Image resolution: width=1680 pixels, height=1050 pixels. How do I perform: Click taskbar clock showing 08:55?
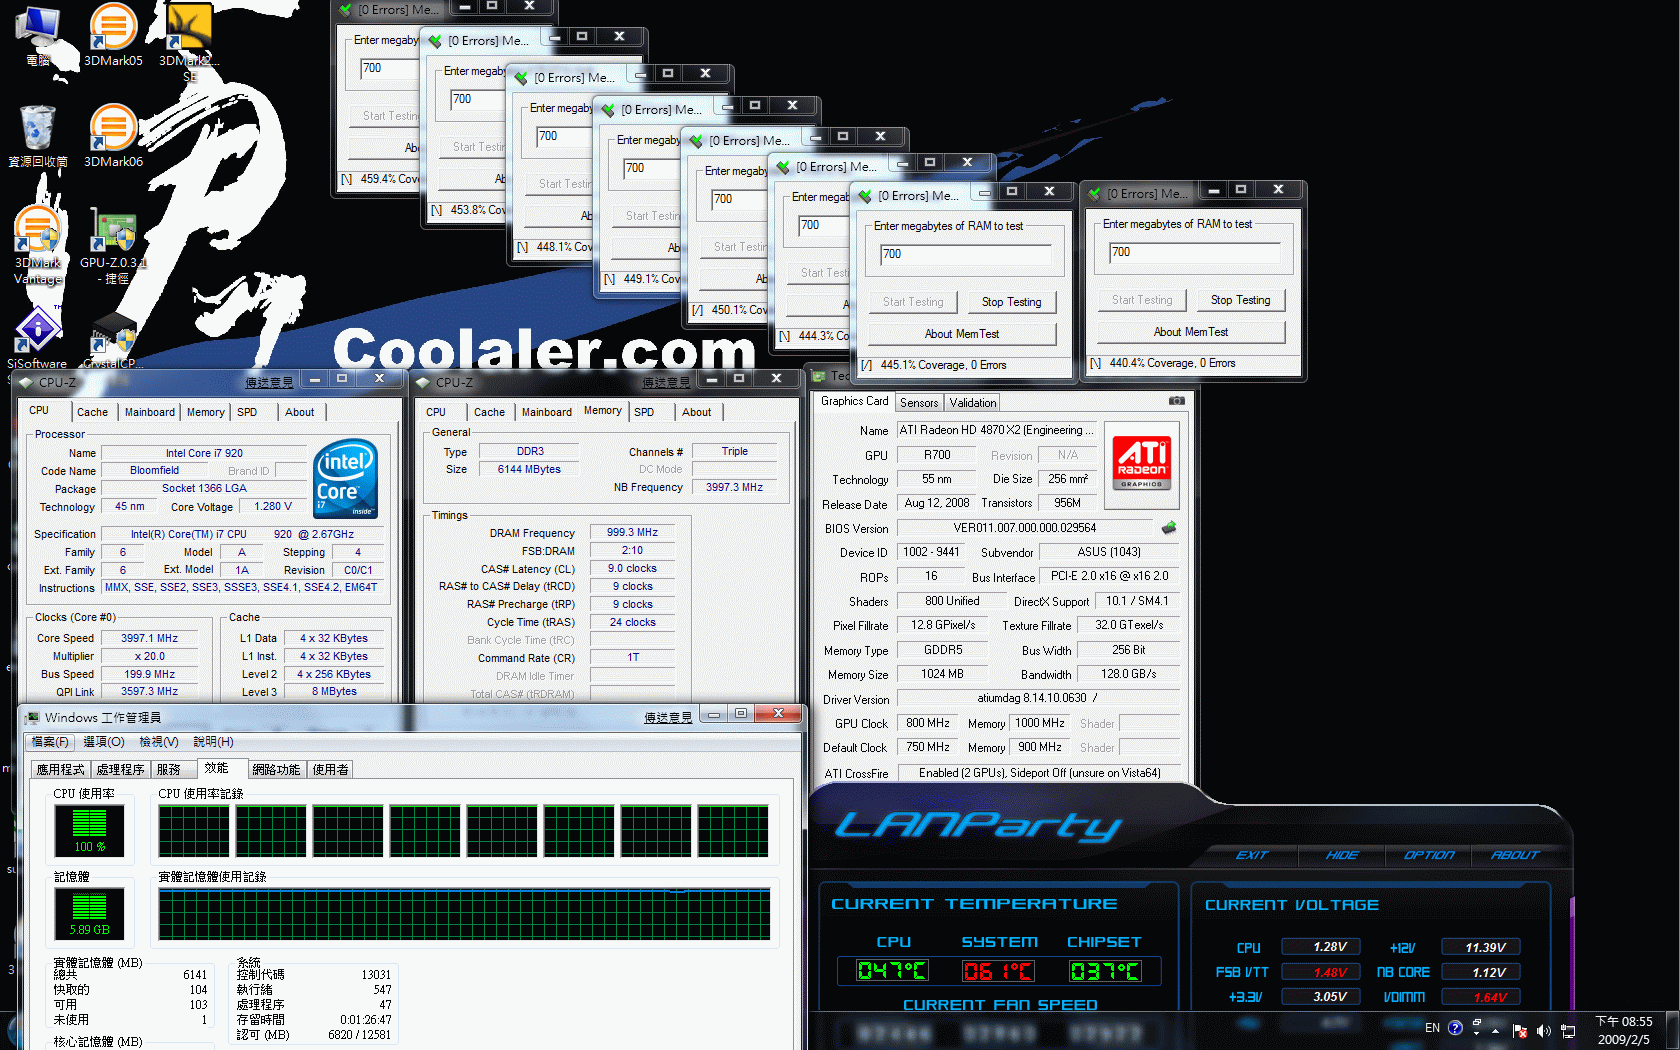[1624, 1030]
